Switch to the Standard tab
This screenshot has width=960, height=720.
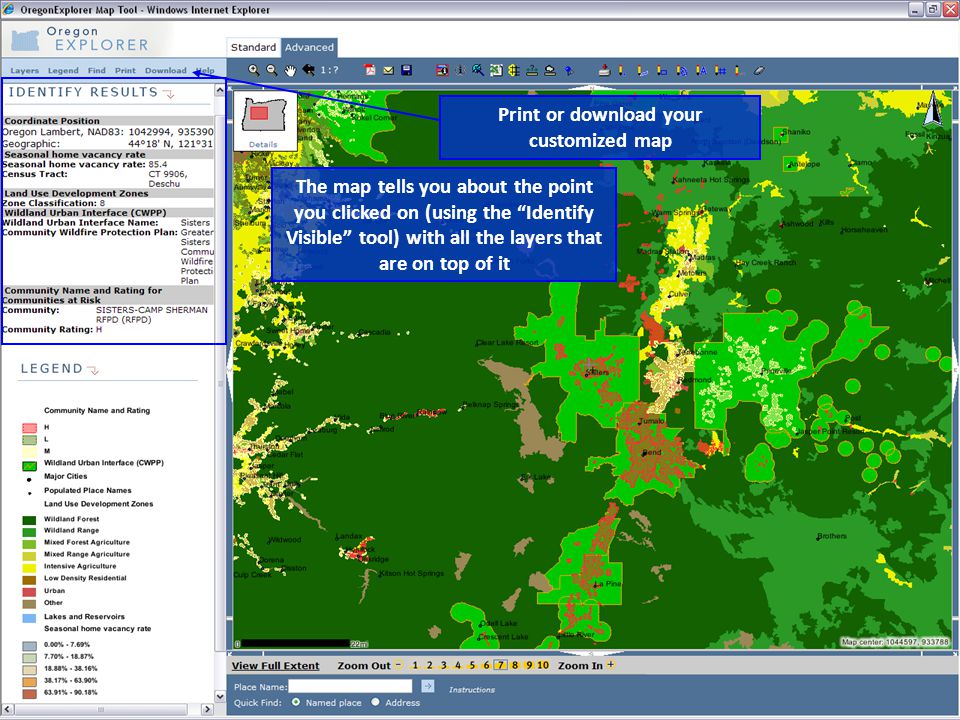(253, 47)
